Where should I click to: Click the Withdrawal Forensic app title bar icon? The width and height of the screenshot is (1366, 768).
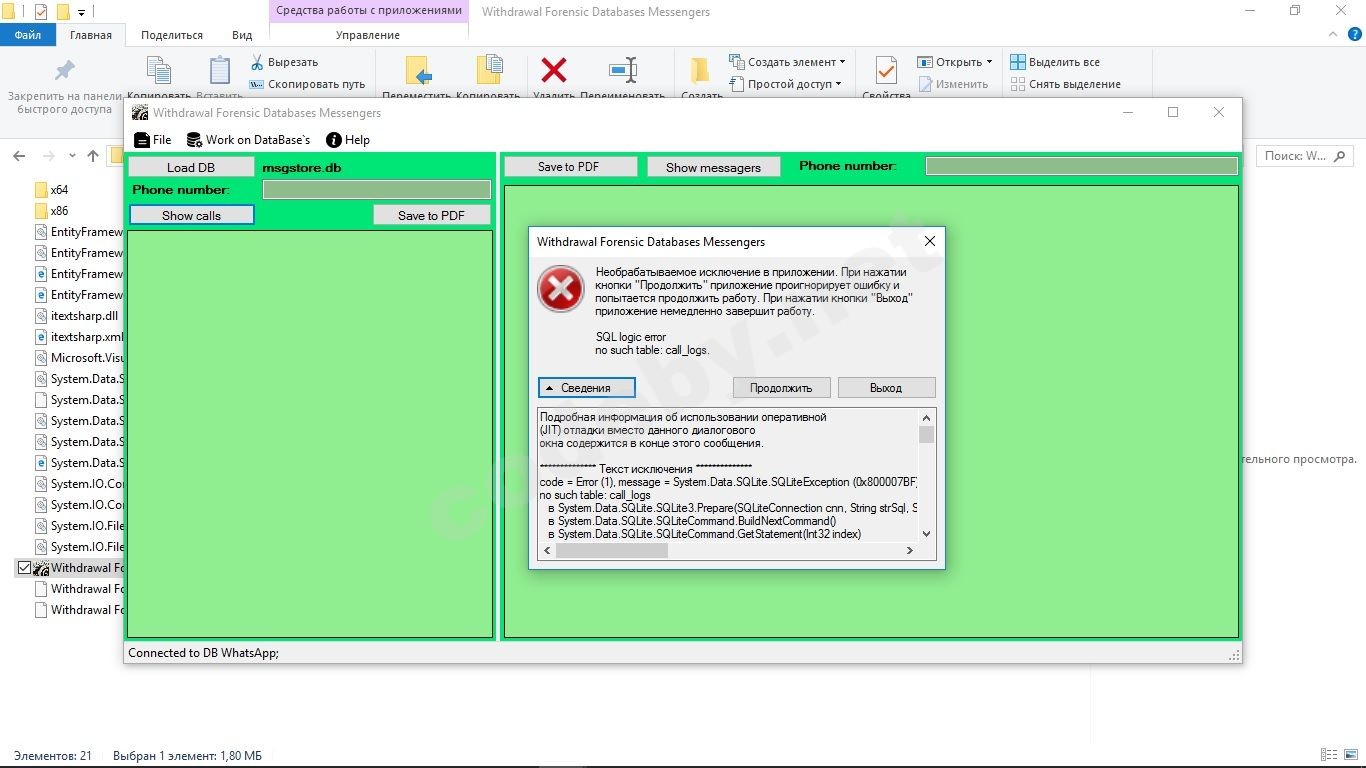(140, 113)
